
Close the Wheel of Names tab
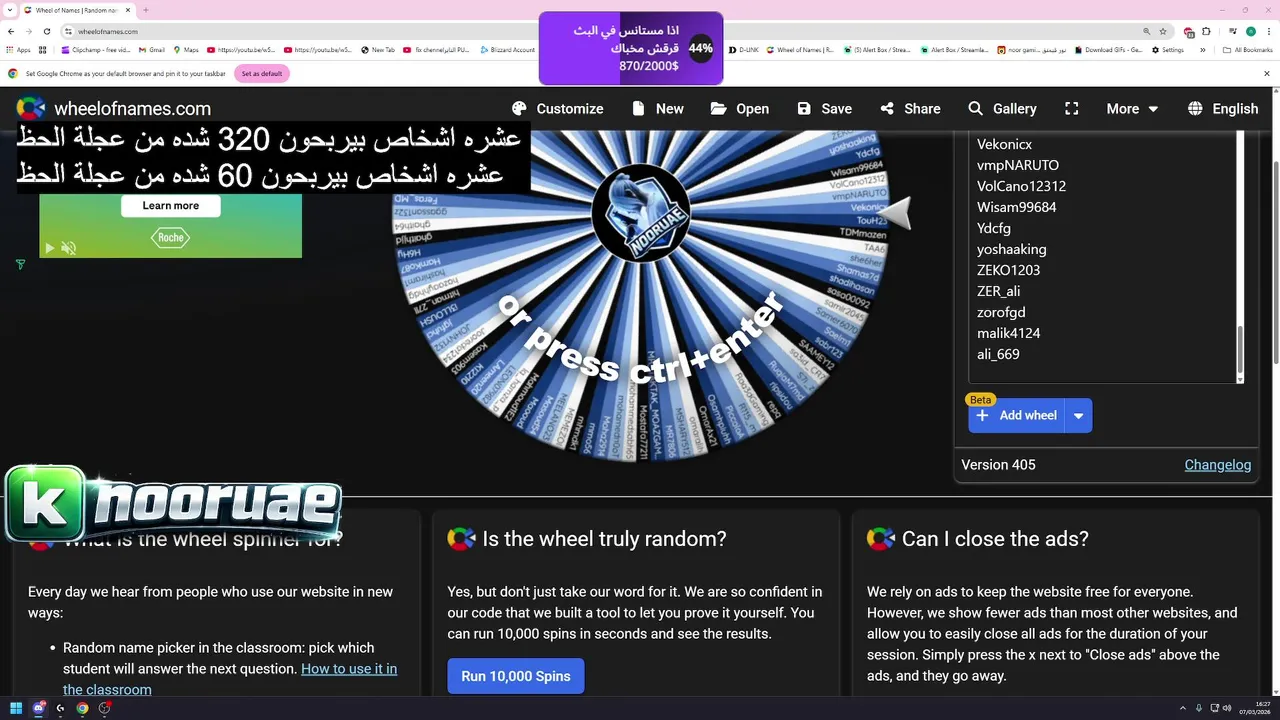tap(130, 10)
